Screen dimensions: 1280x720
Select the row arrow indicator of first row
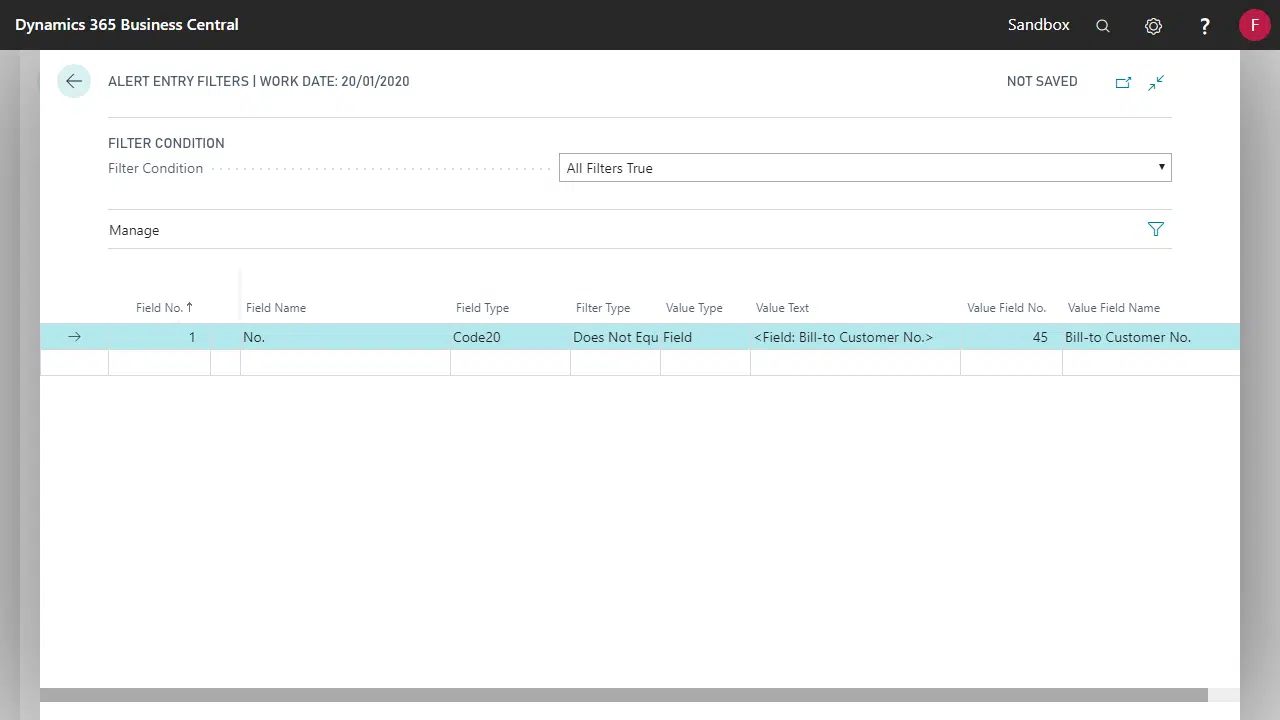[x=74, y=337]
